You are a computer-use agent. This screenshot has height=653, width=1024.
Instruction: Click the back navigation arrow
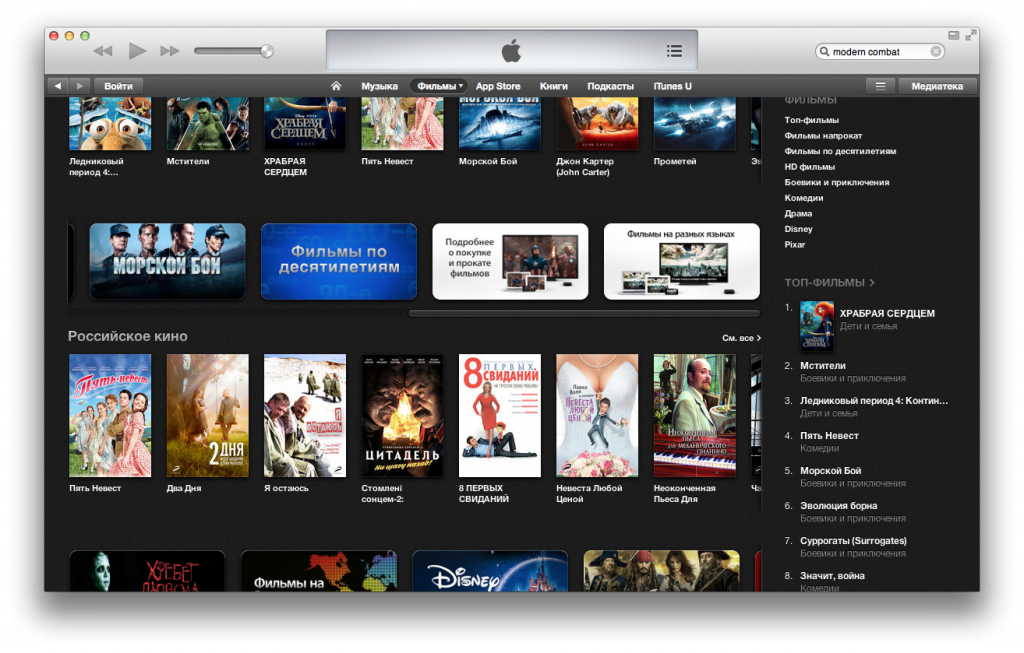coord(58,86)
